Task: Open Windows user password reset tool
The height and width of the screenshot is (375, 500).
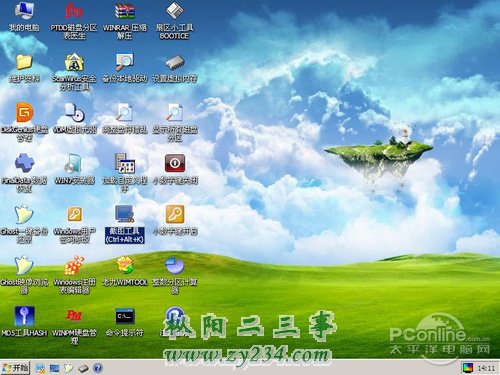Action: click(x=74, y=214)
